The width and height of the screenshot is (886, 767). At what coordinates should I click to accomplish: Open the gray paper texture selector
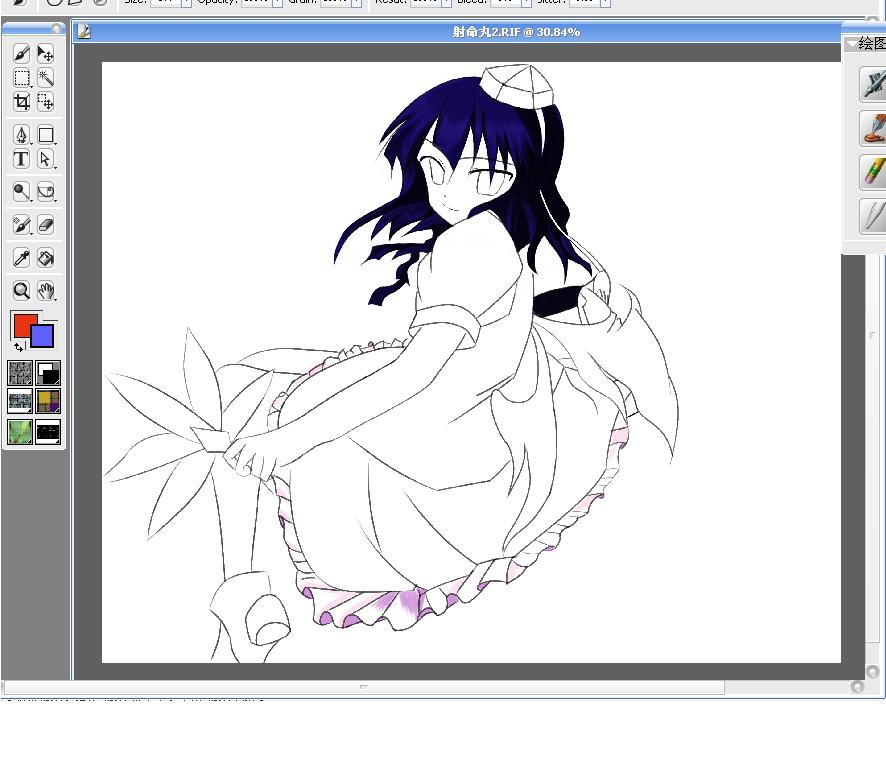20,373
